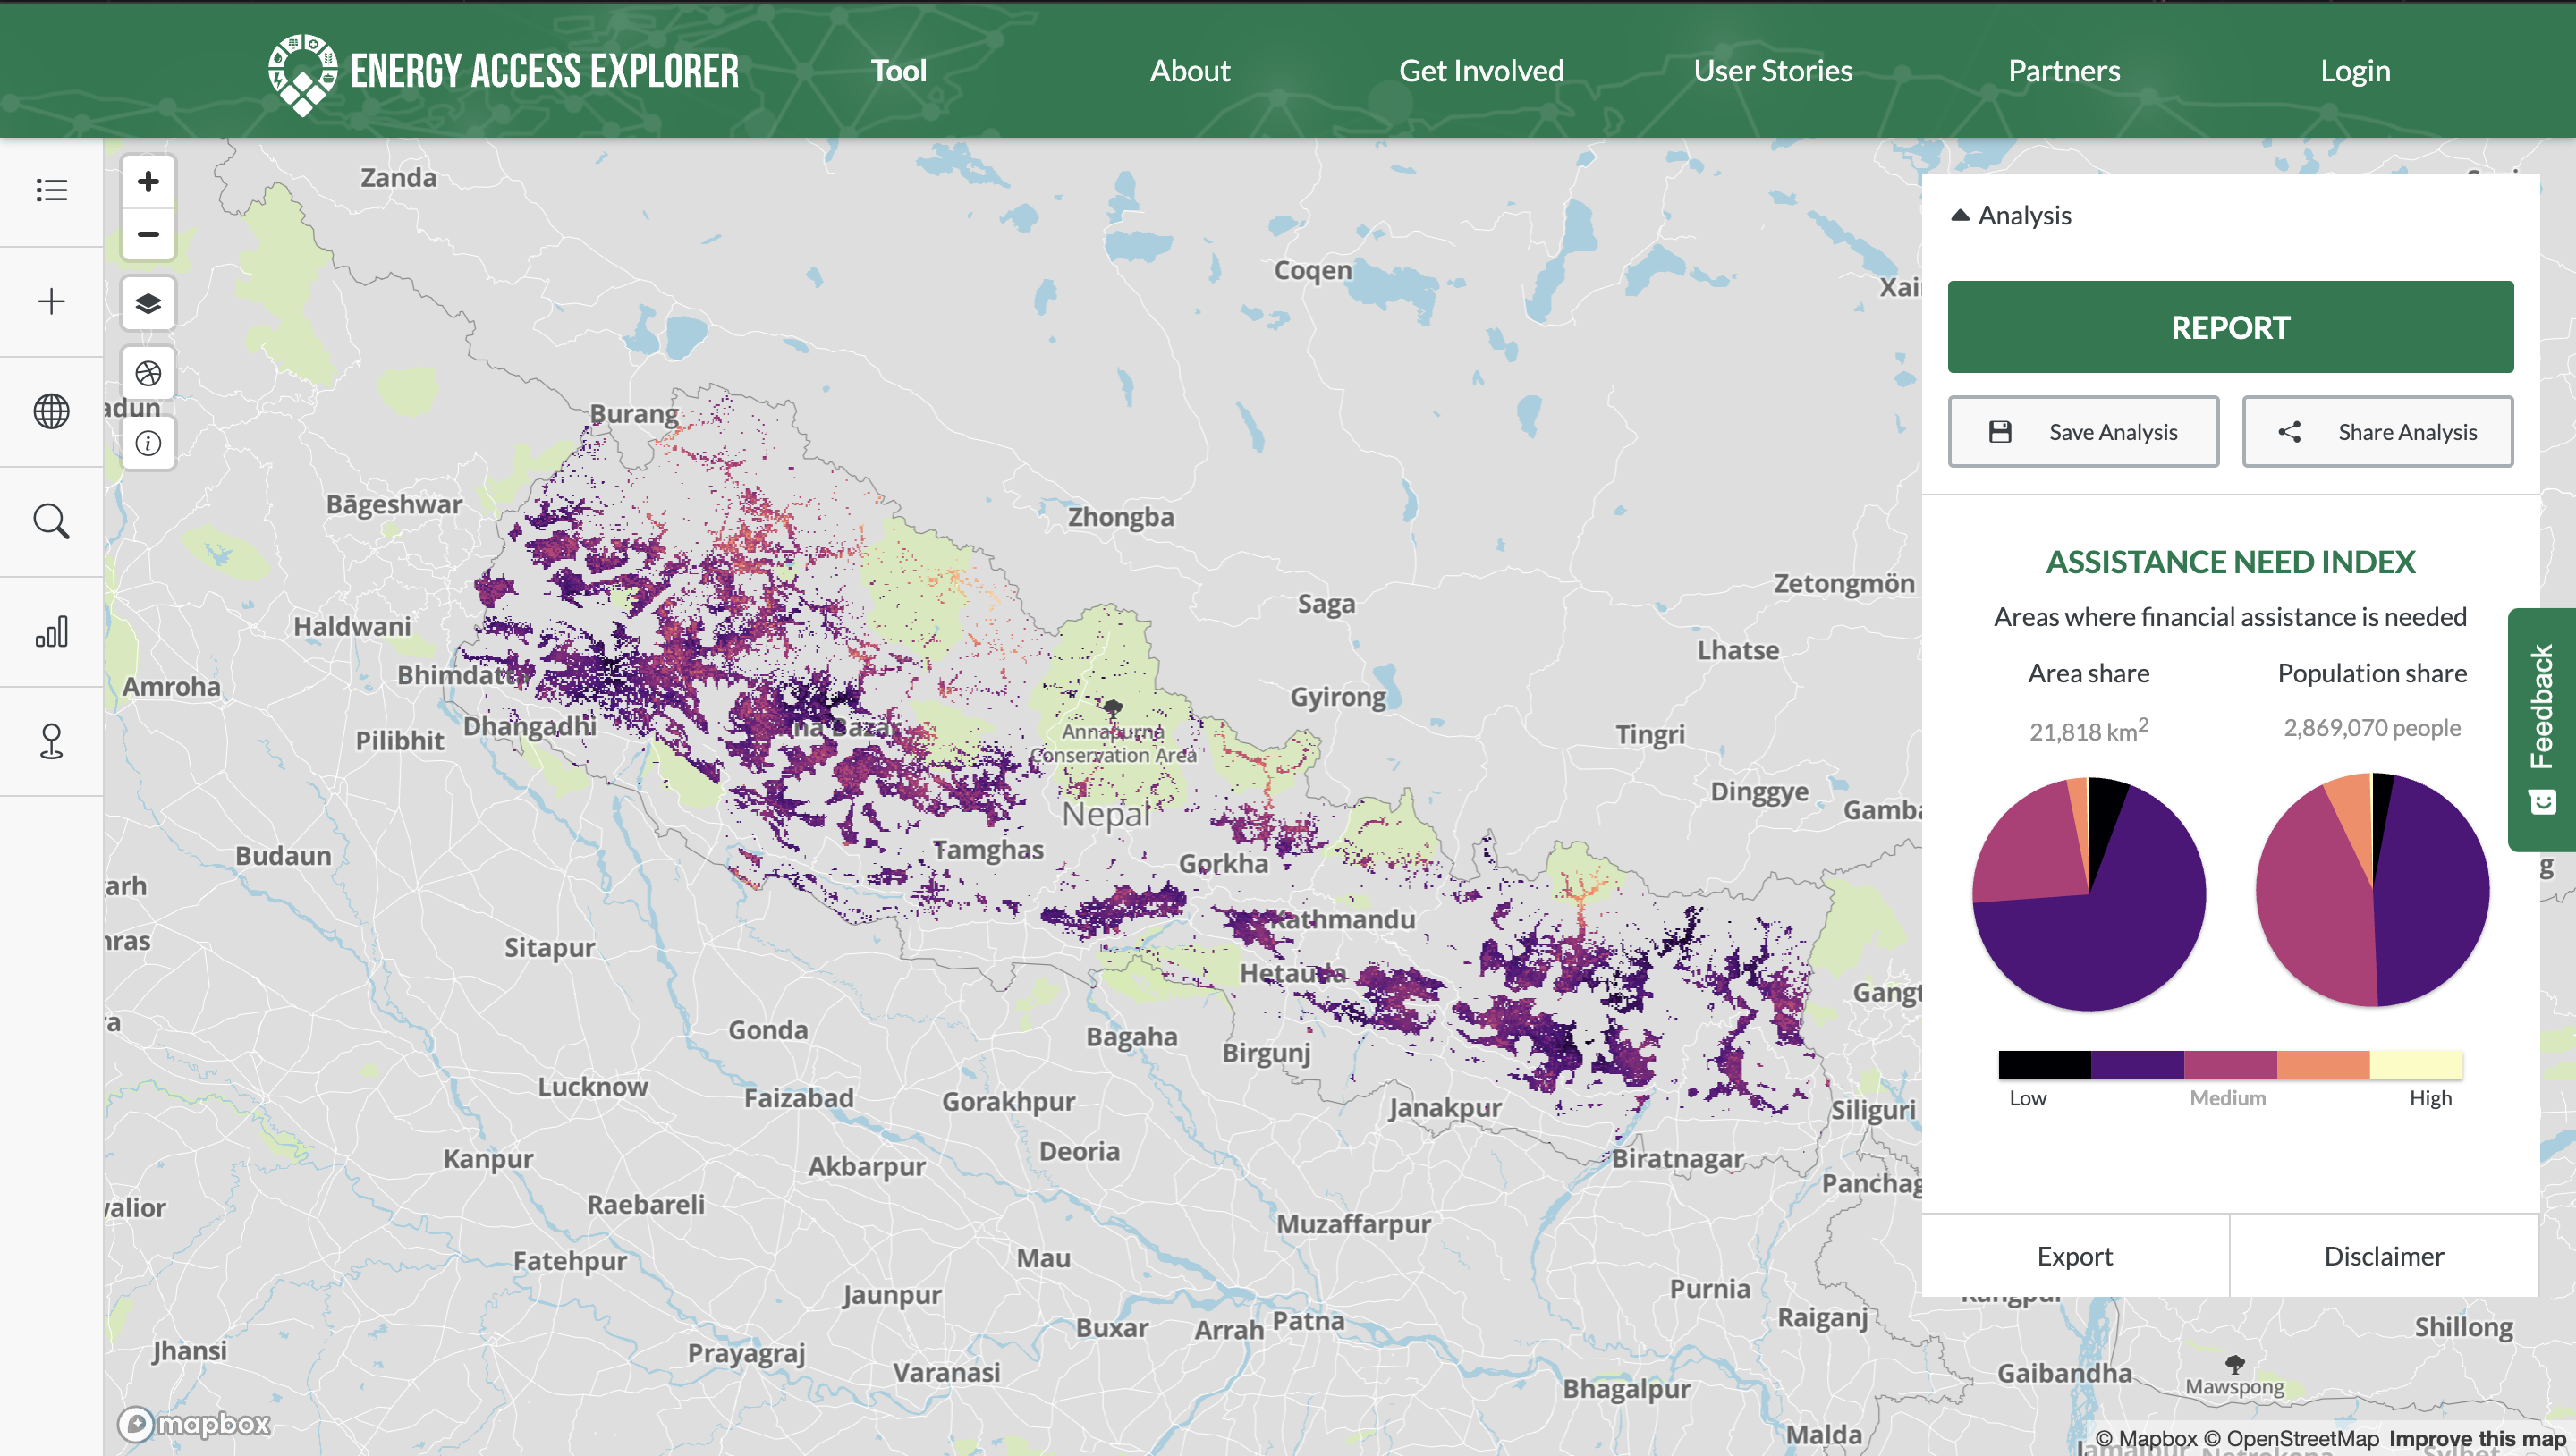Click the 'Gorakhpur' map label
The width and height of the screenshot is (2576, 1456).
click(x=1008, y=1101)
